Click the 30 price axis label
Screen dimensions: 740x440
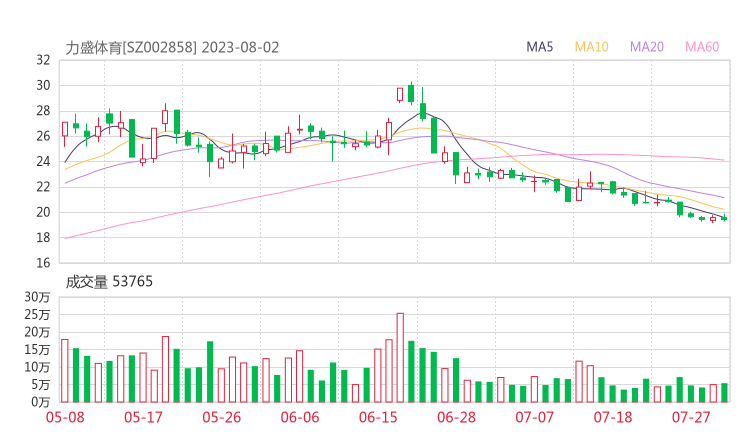pyautogui.click(x=43, y=85)
